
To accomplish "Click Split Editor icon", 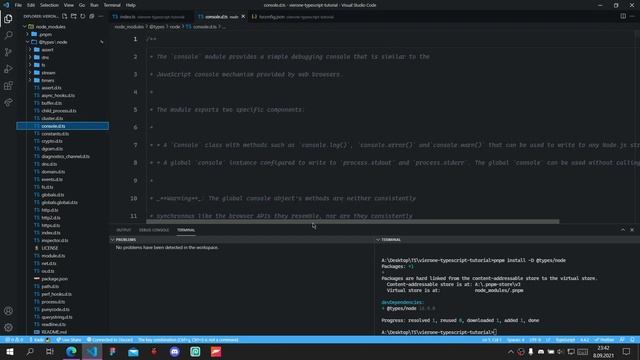I will [623, 16].
